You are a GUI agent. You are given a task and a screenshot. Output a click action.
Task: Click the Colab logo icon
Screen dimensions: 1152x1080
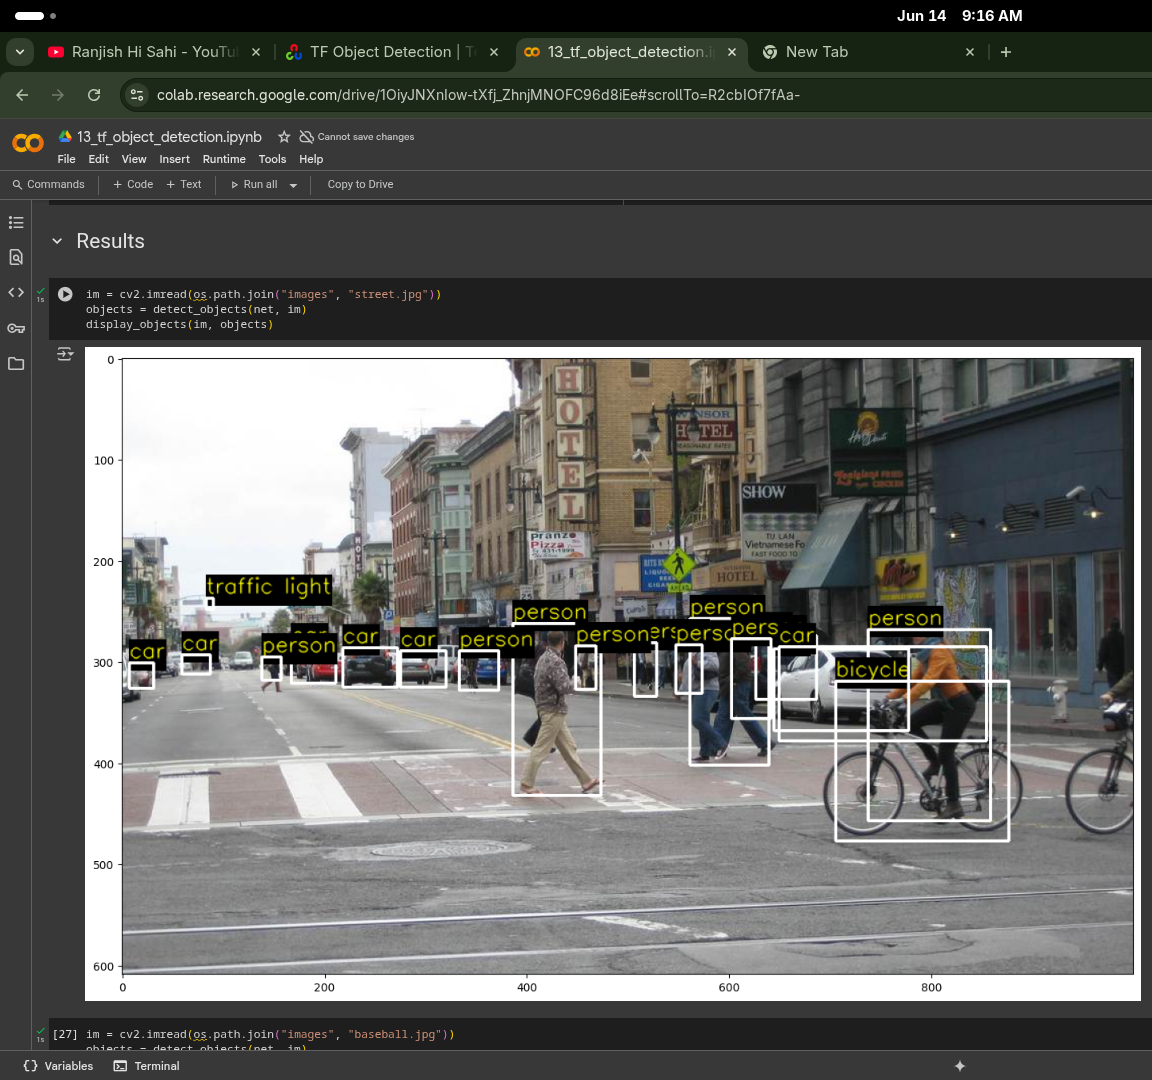pos(28,144)
